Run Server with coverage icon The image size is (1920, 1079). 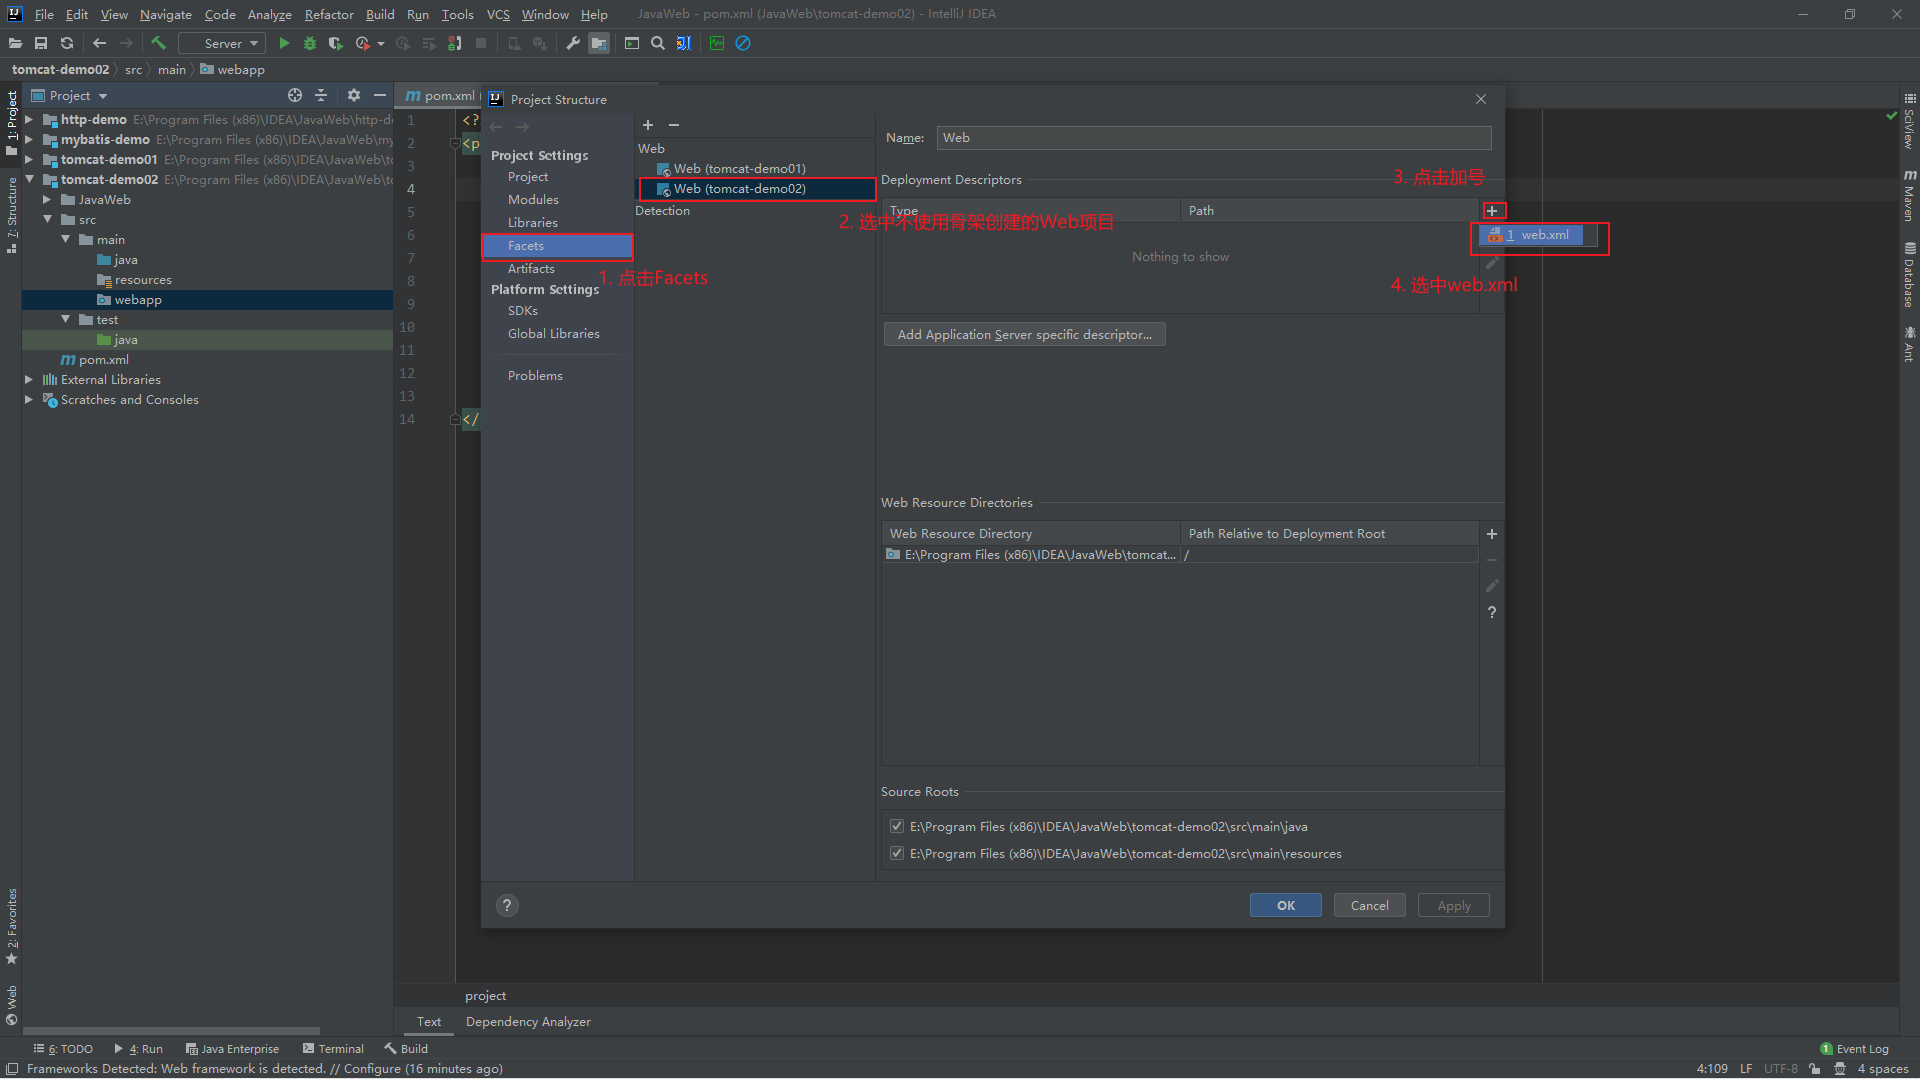point(336,43)
